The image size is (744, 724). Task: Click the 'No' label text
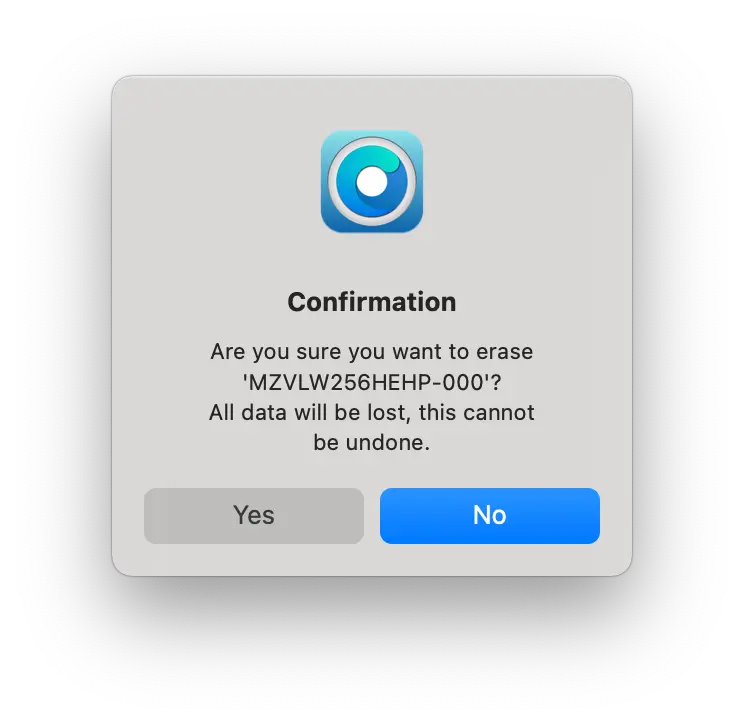[x=490, y=515]
